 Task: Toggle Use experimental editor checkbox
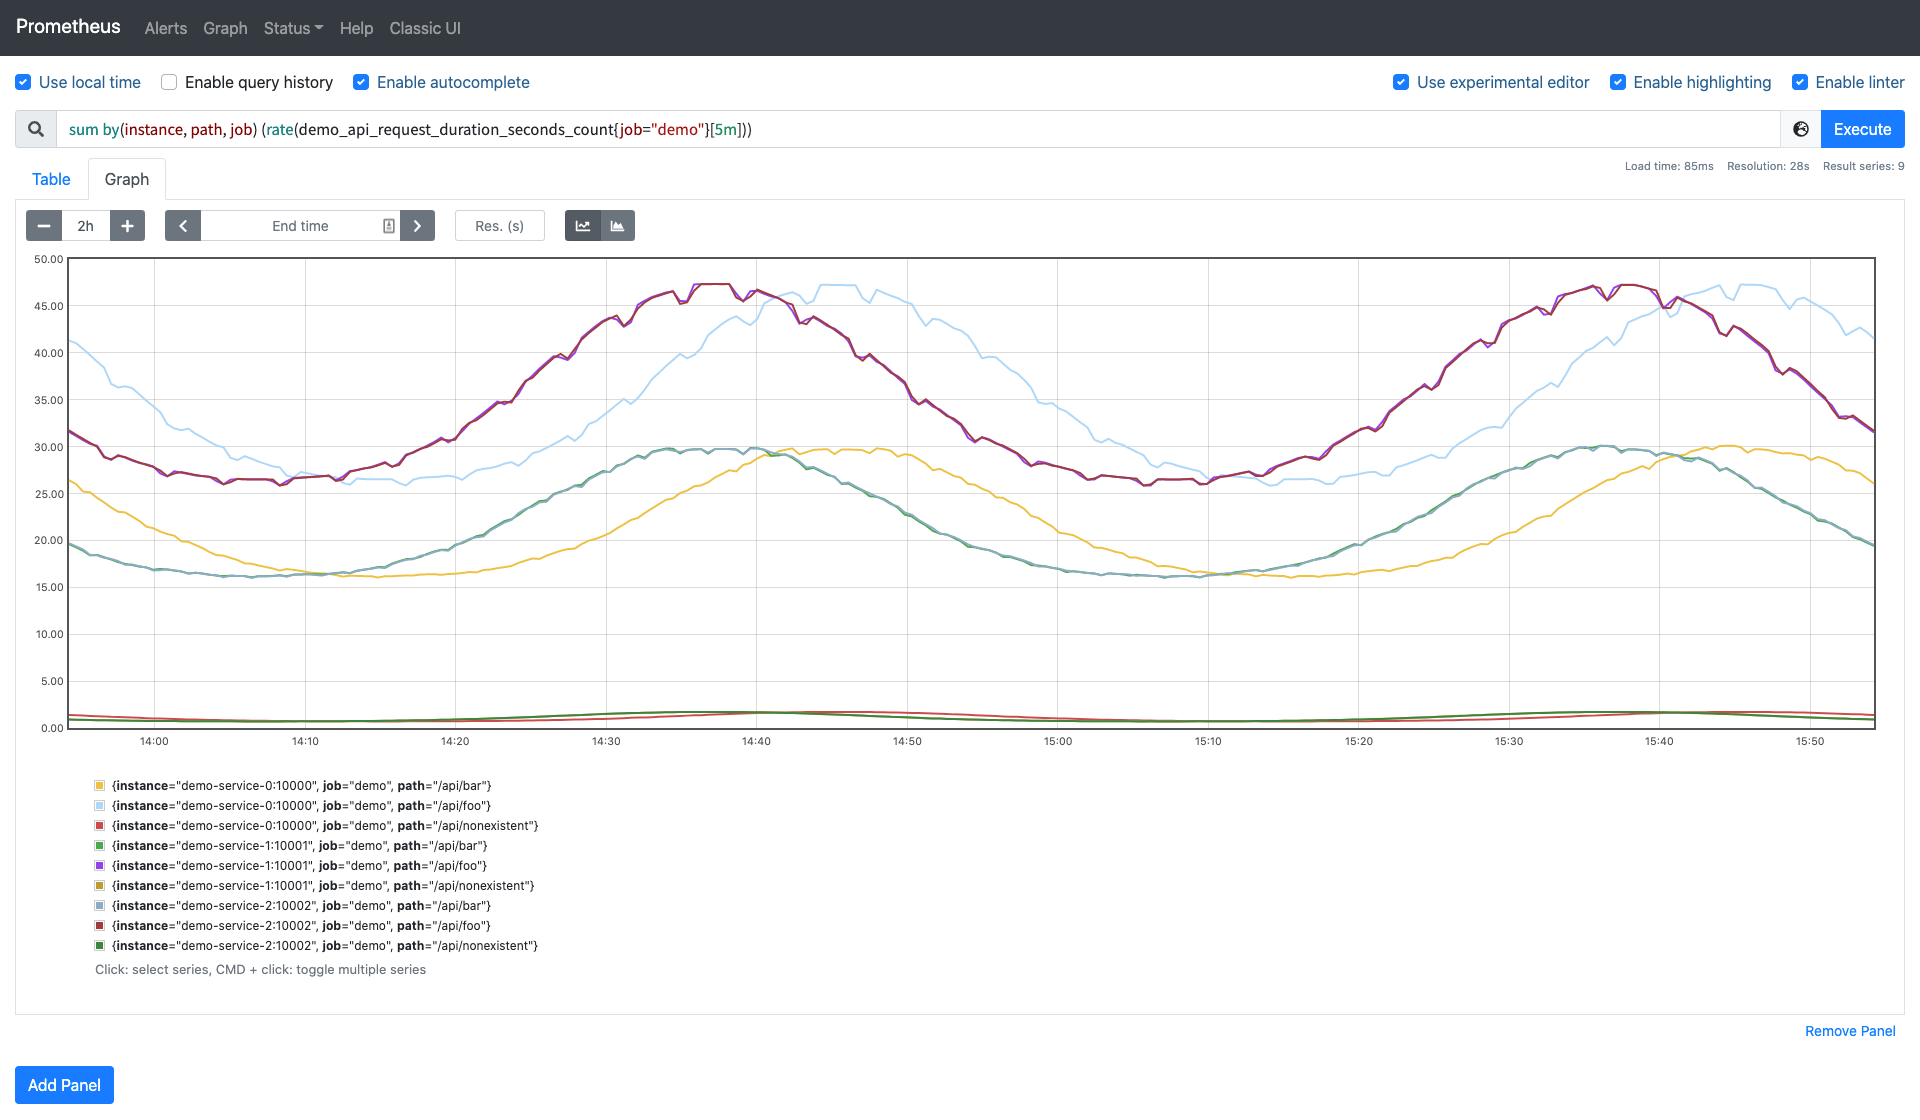1401,82
